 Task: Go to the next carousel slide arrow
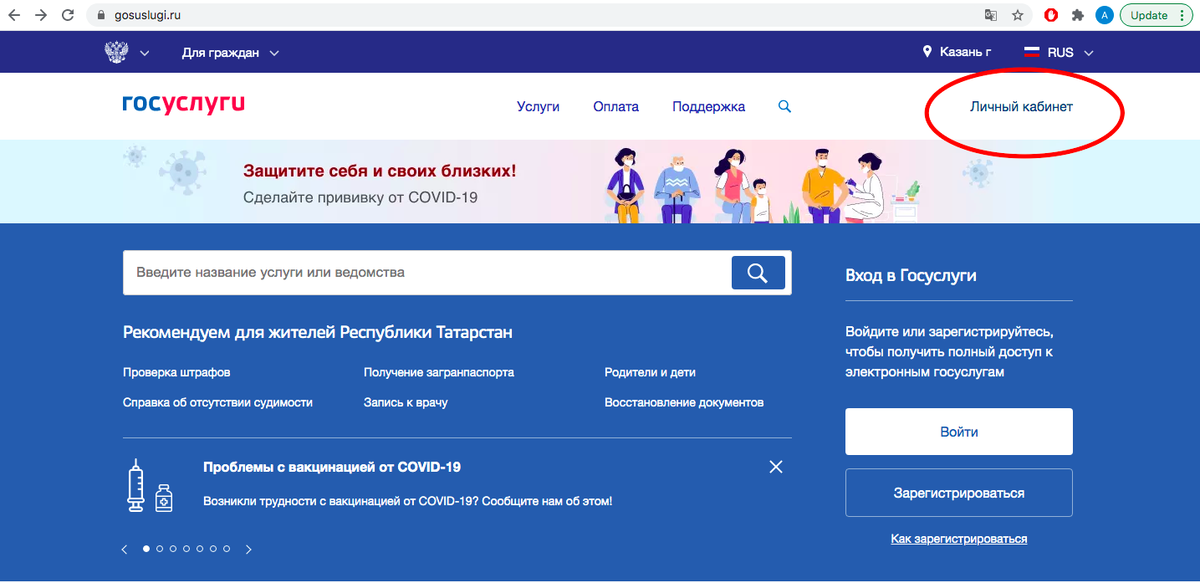249,549
